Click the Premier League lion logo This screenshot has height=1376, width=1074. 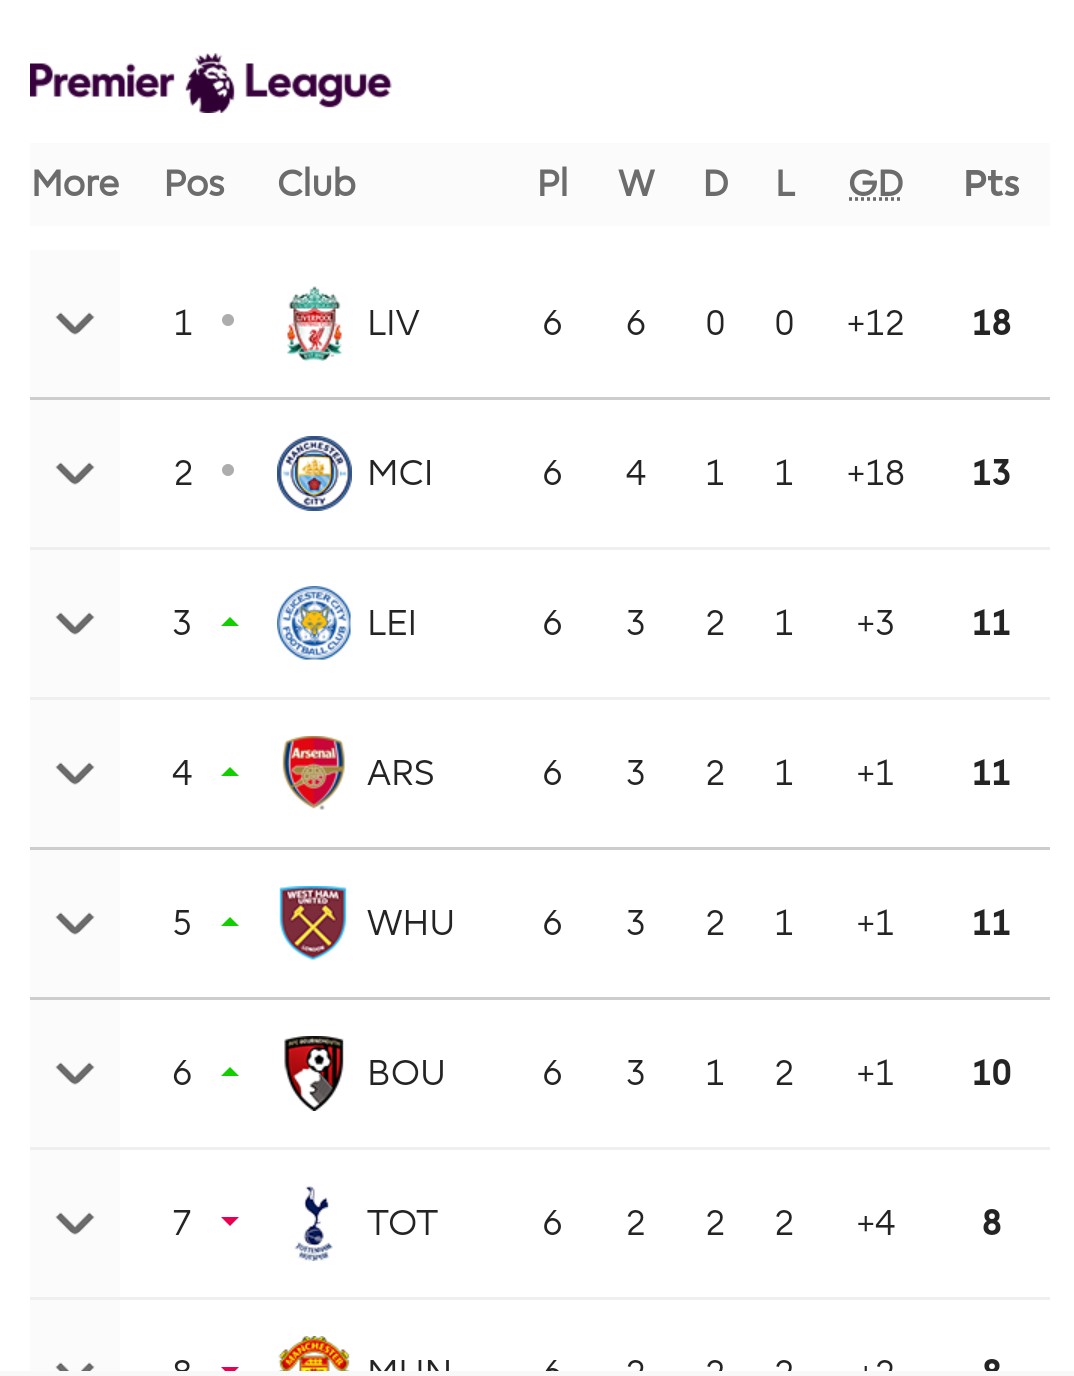(x=210, y=83)
